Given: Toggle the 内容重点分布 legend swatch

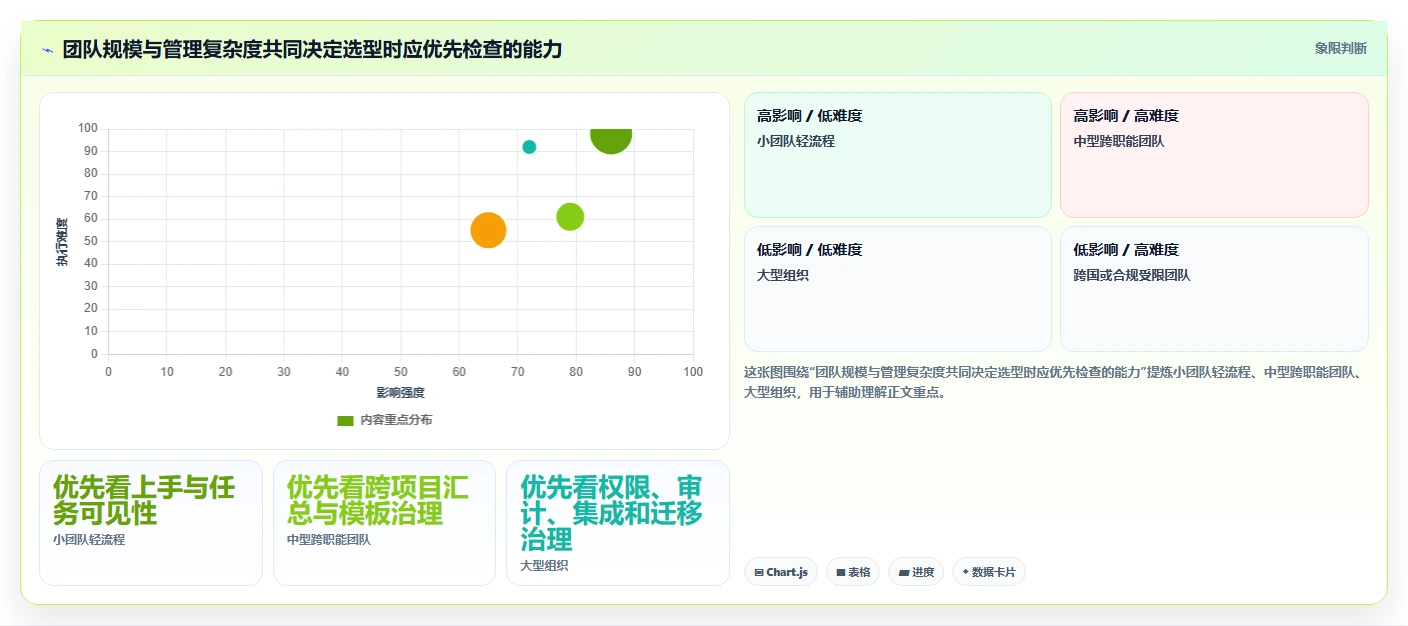Looking at the screenshot, I should point(345,420).
